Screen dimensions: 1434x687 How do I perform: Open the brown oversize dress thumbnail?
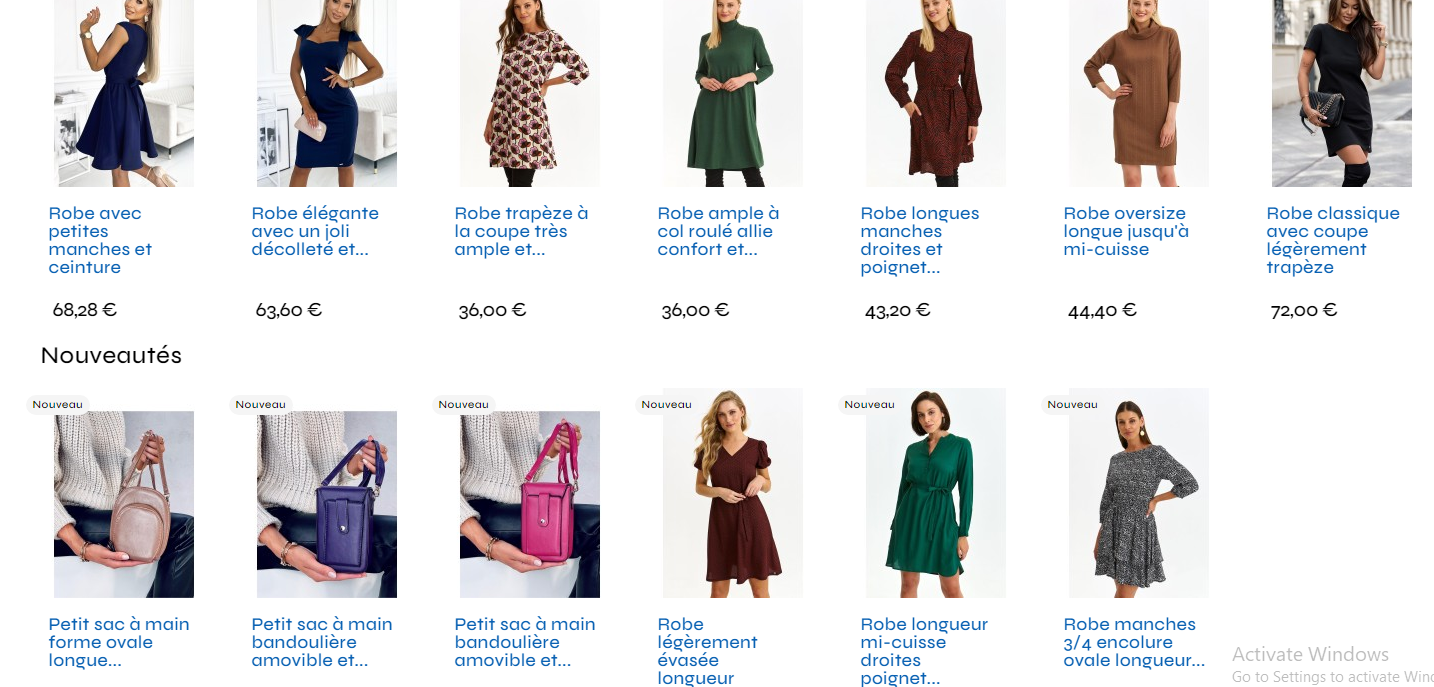[x=1138, y=93]
